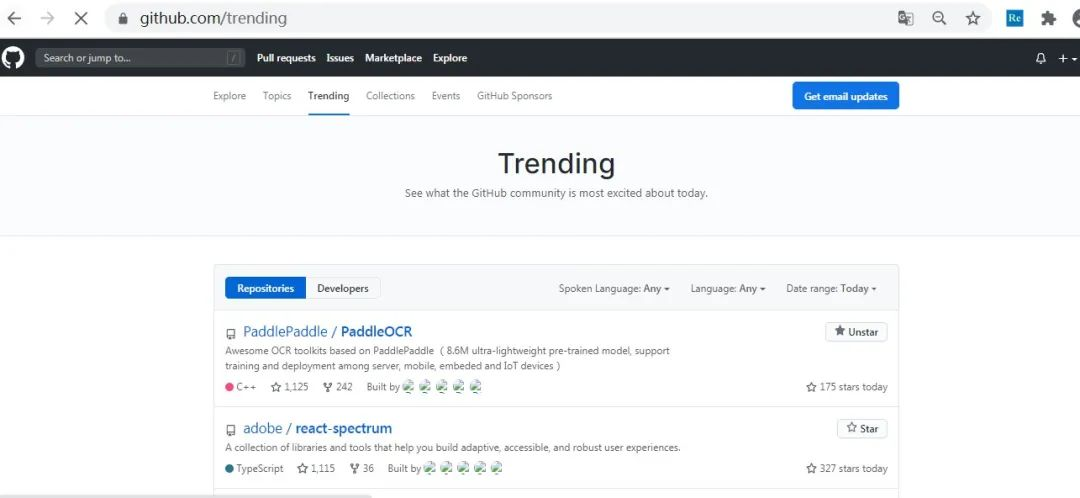Switch to the Developers view

pos(343,288)
